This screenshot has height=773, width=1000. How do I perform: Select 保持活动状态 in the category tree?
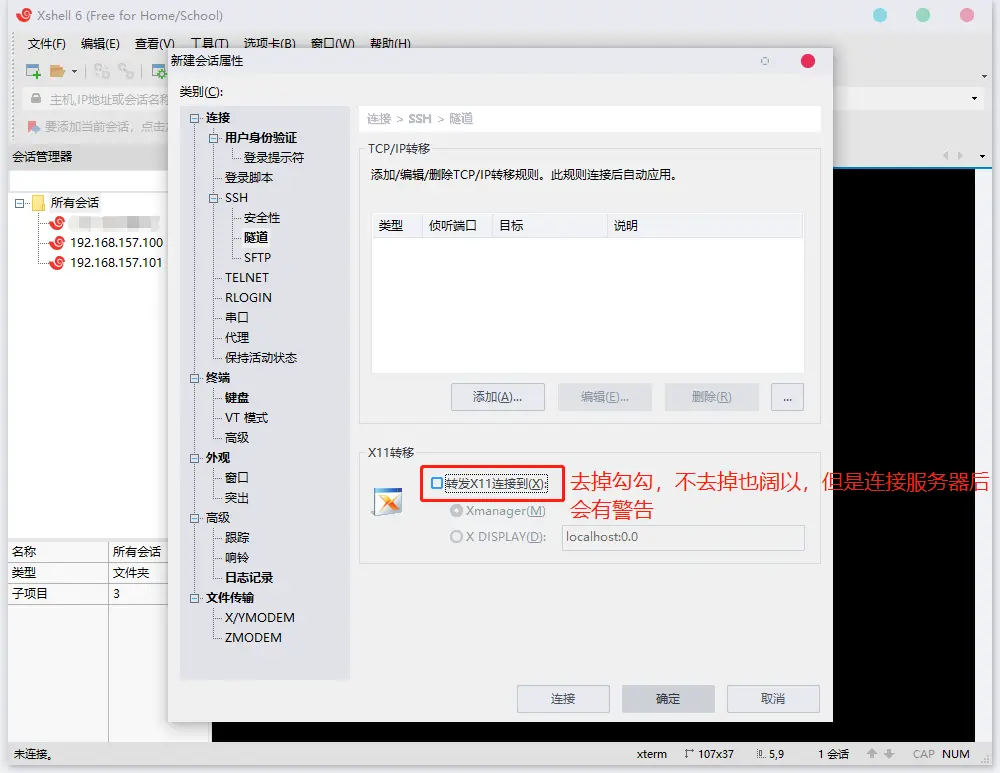click(x=261, y=358)
